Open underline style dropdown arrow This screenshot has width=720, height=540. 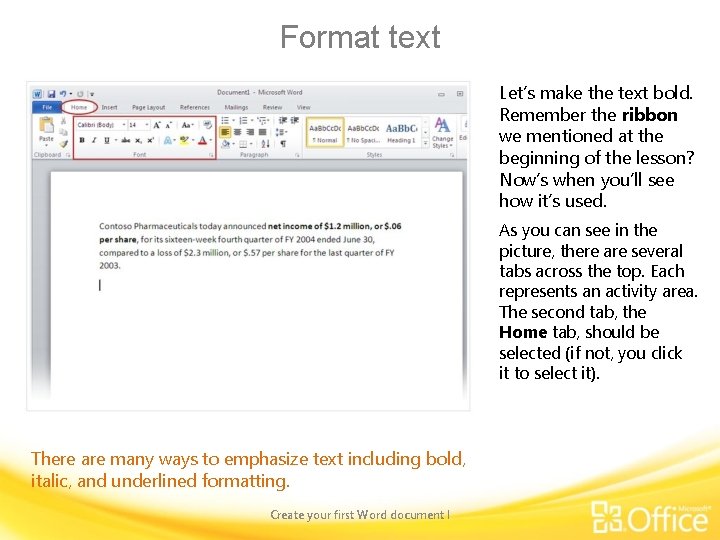[x=115, y=141]
